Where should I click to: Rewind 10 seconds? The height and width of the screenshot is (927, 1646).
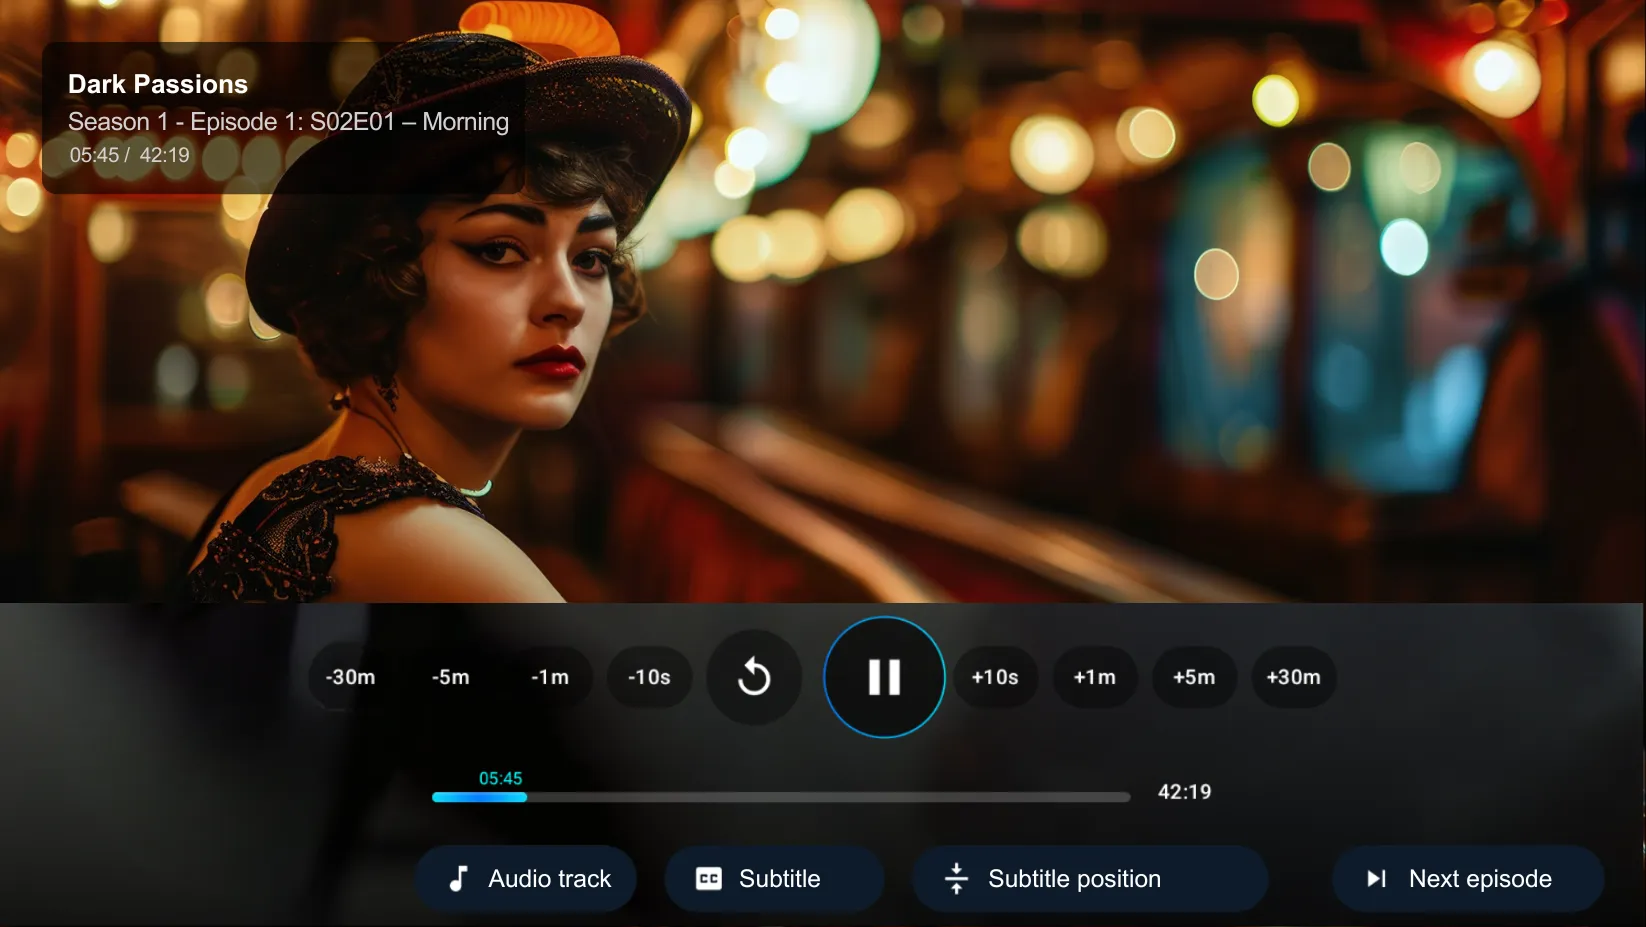(649, 677)
